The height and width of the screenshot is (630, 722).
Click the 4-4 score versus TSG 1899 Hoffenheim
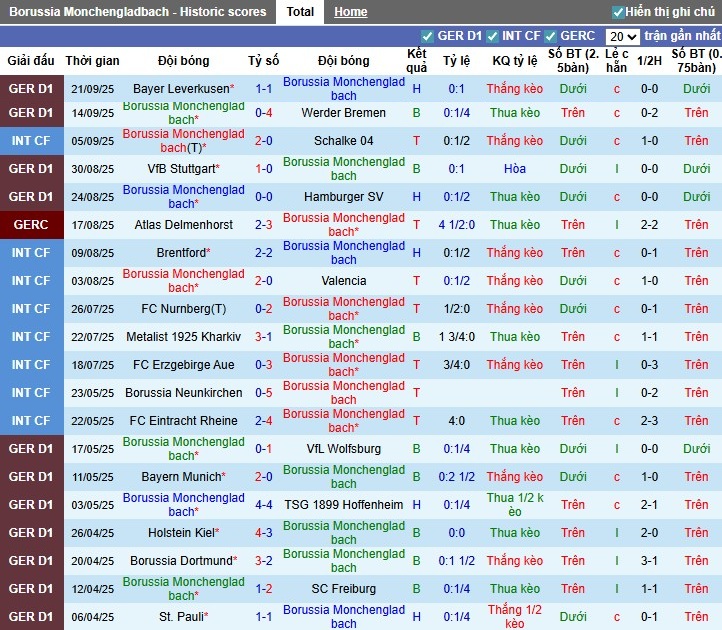pyautogui.click(x=264, y=505)
